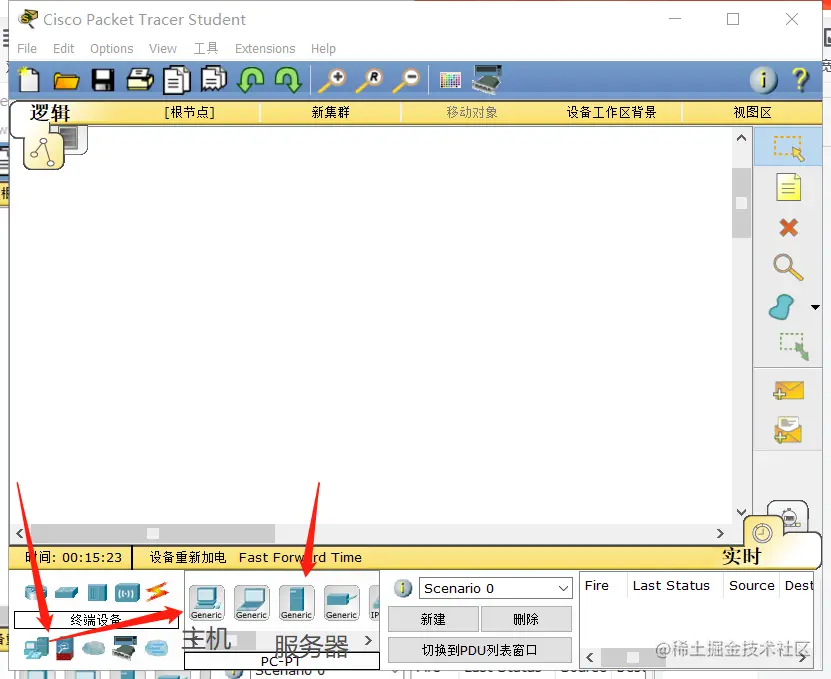Print with the printer toolbar icon
The width and height of the screenshot is (831, 679).
[x=140, y=80]
